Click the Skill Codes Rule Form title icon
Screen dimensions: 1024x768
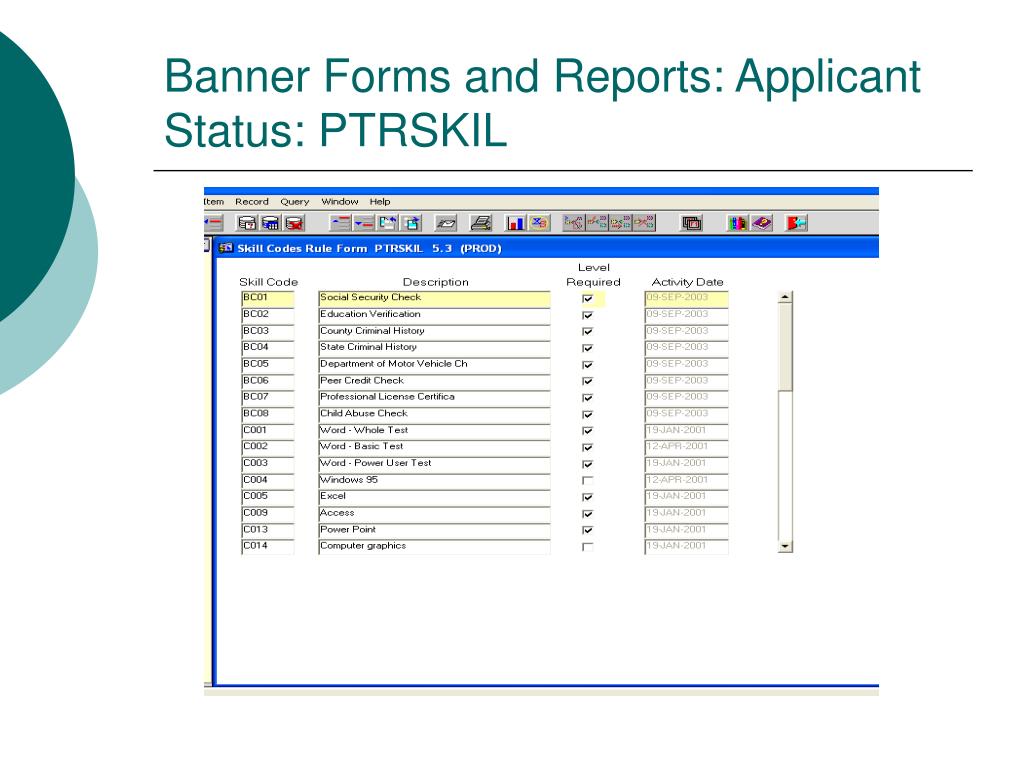point(226,248)
